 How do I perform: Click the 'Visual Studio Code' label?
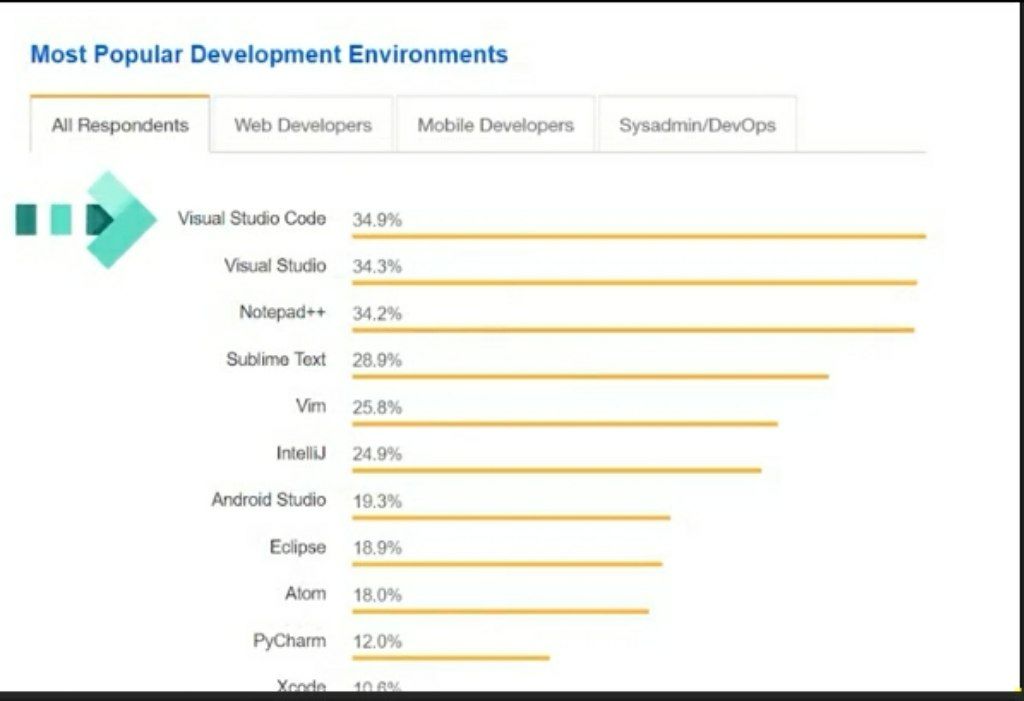251,218
